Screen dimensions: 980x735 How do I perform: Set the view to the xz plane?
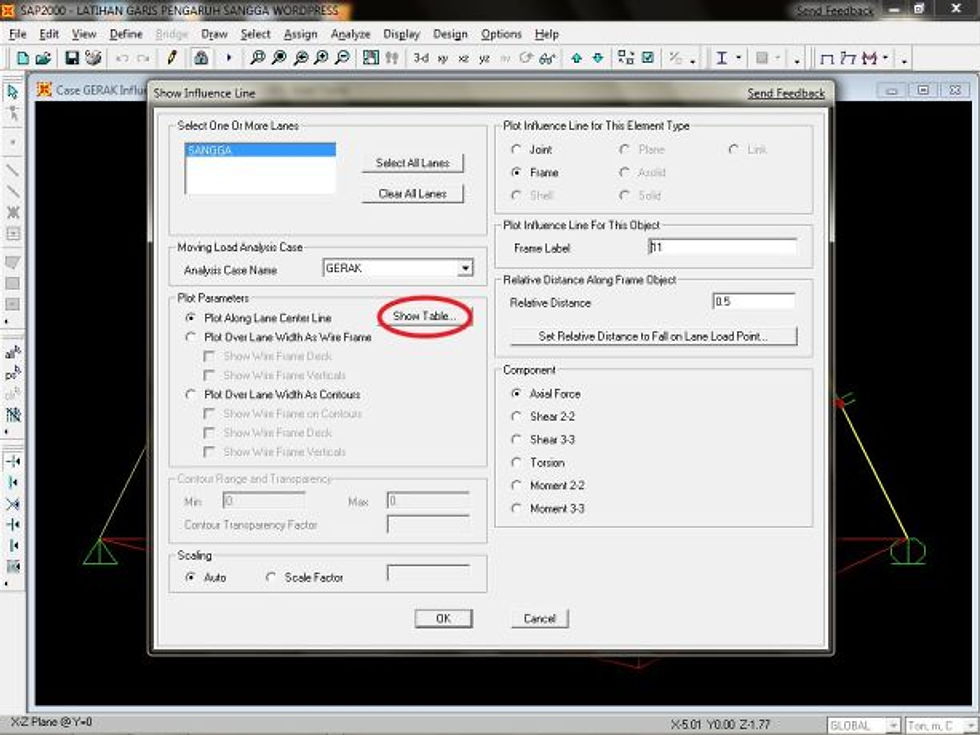point(463,59)
